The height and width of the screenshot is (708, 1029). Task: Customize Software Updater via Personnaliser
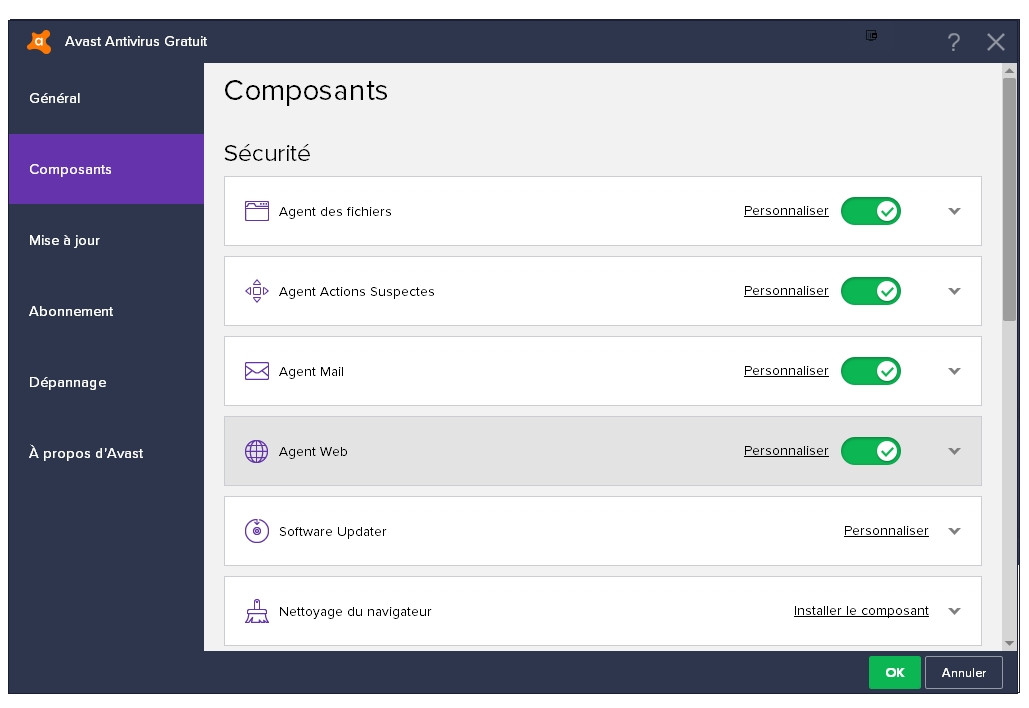pyautogui.click(x=886, y=531)
